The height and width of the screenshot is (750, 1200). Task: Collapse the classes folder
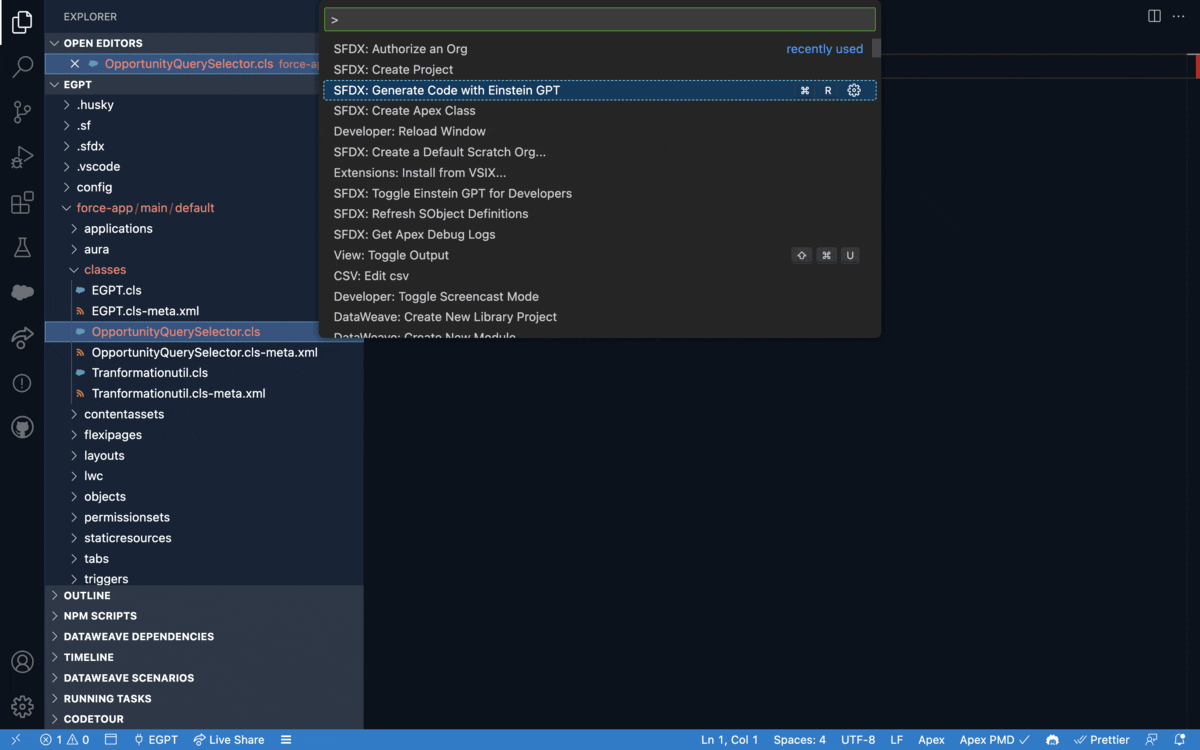tap(105, 270)
